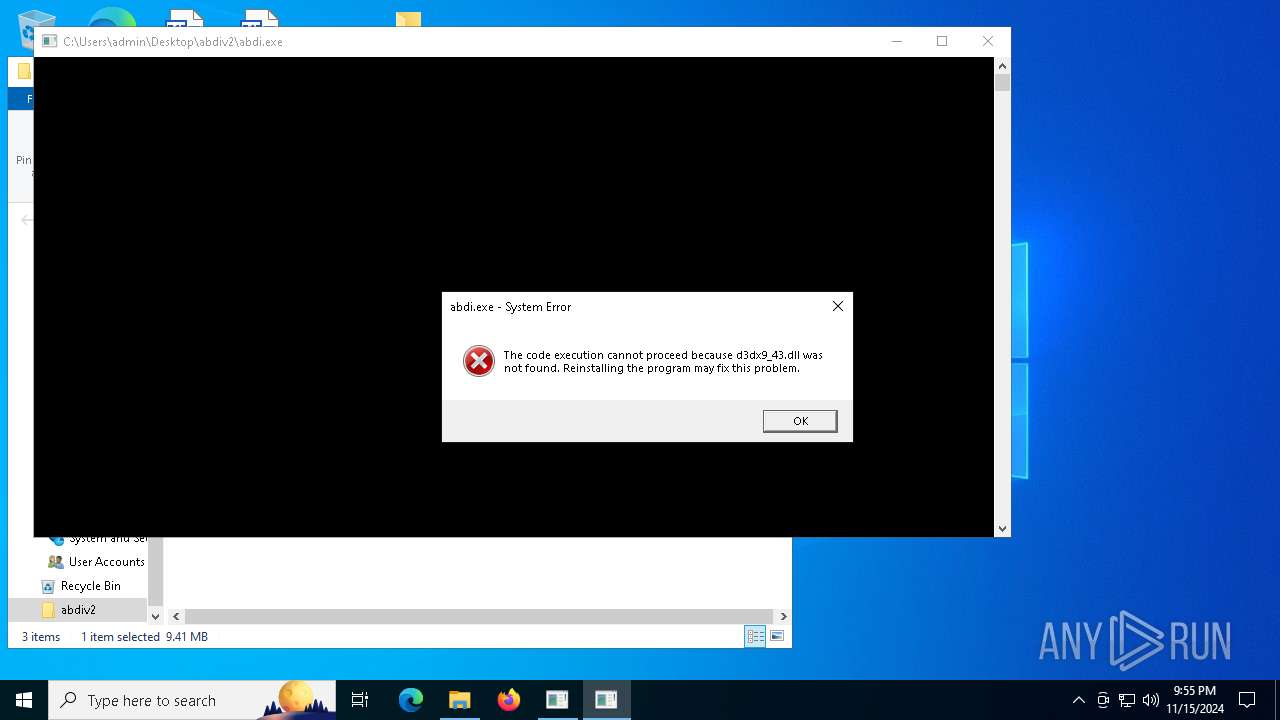The width and height of the screenshot is (1280, 720).
Task: Click OK in the System Error dialog
Action: pyautogui.click(x=800, y=421)
